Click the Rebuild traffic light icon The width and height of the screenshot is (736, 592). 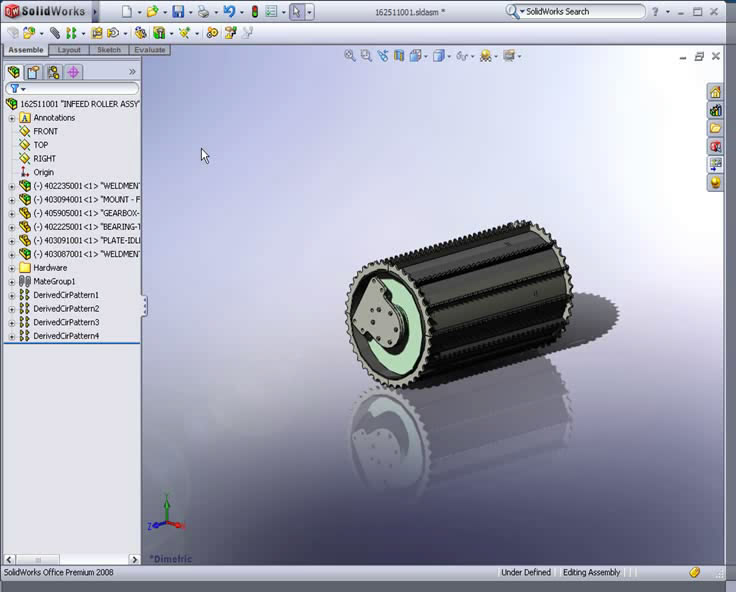(255, 11)
